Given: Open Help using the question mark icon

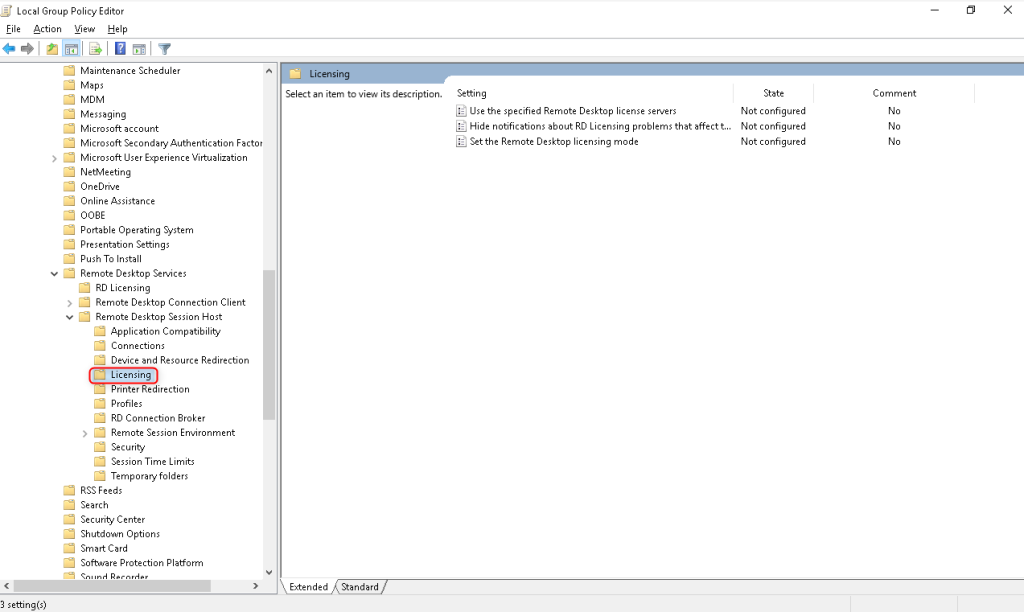Looking at the screenshot, I should (120, 49).
